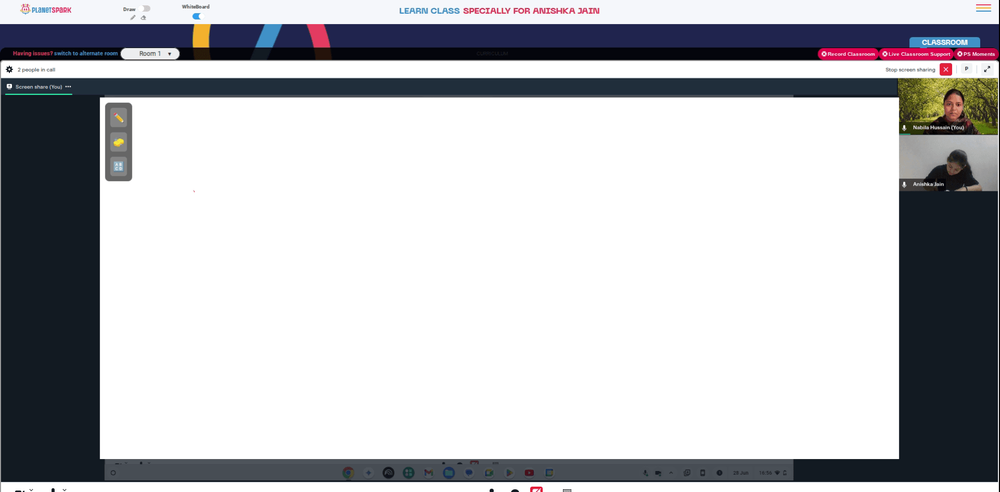
Task: Open the grid tool below the eraser
Action: coord(119,166)
